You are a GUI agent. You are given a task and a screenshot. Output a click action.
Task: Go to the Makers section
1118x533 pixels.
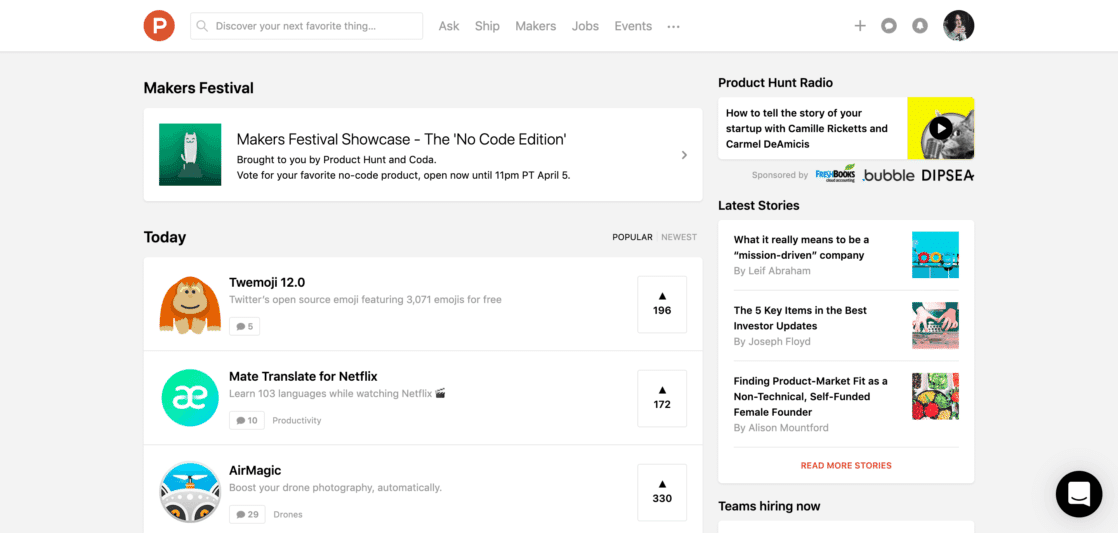[x=535, y=26]
